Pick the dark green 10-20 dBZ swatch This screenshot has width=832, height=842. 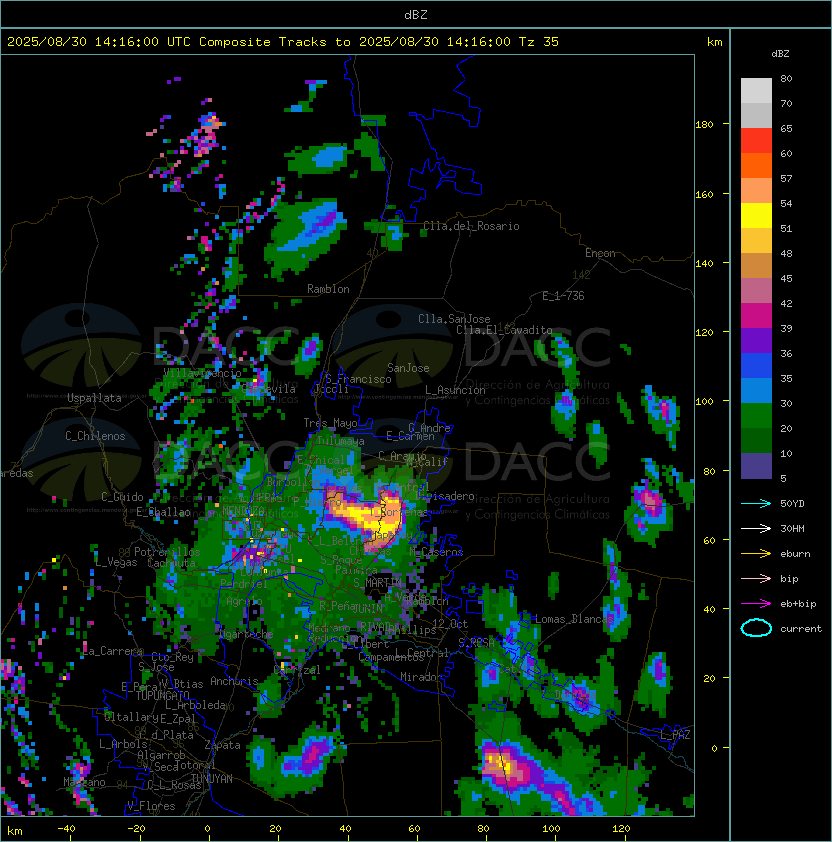tap(756, 440)
